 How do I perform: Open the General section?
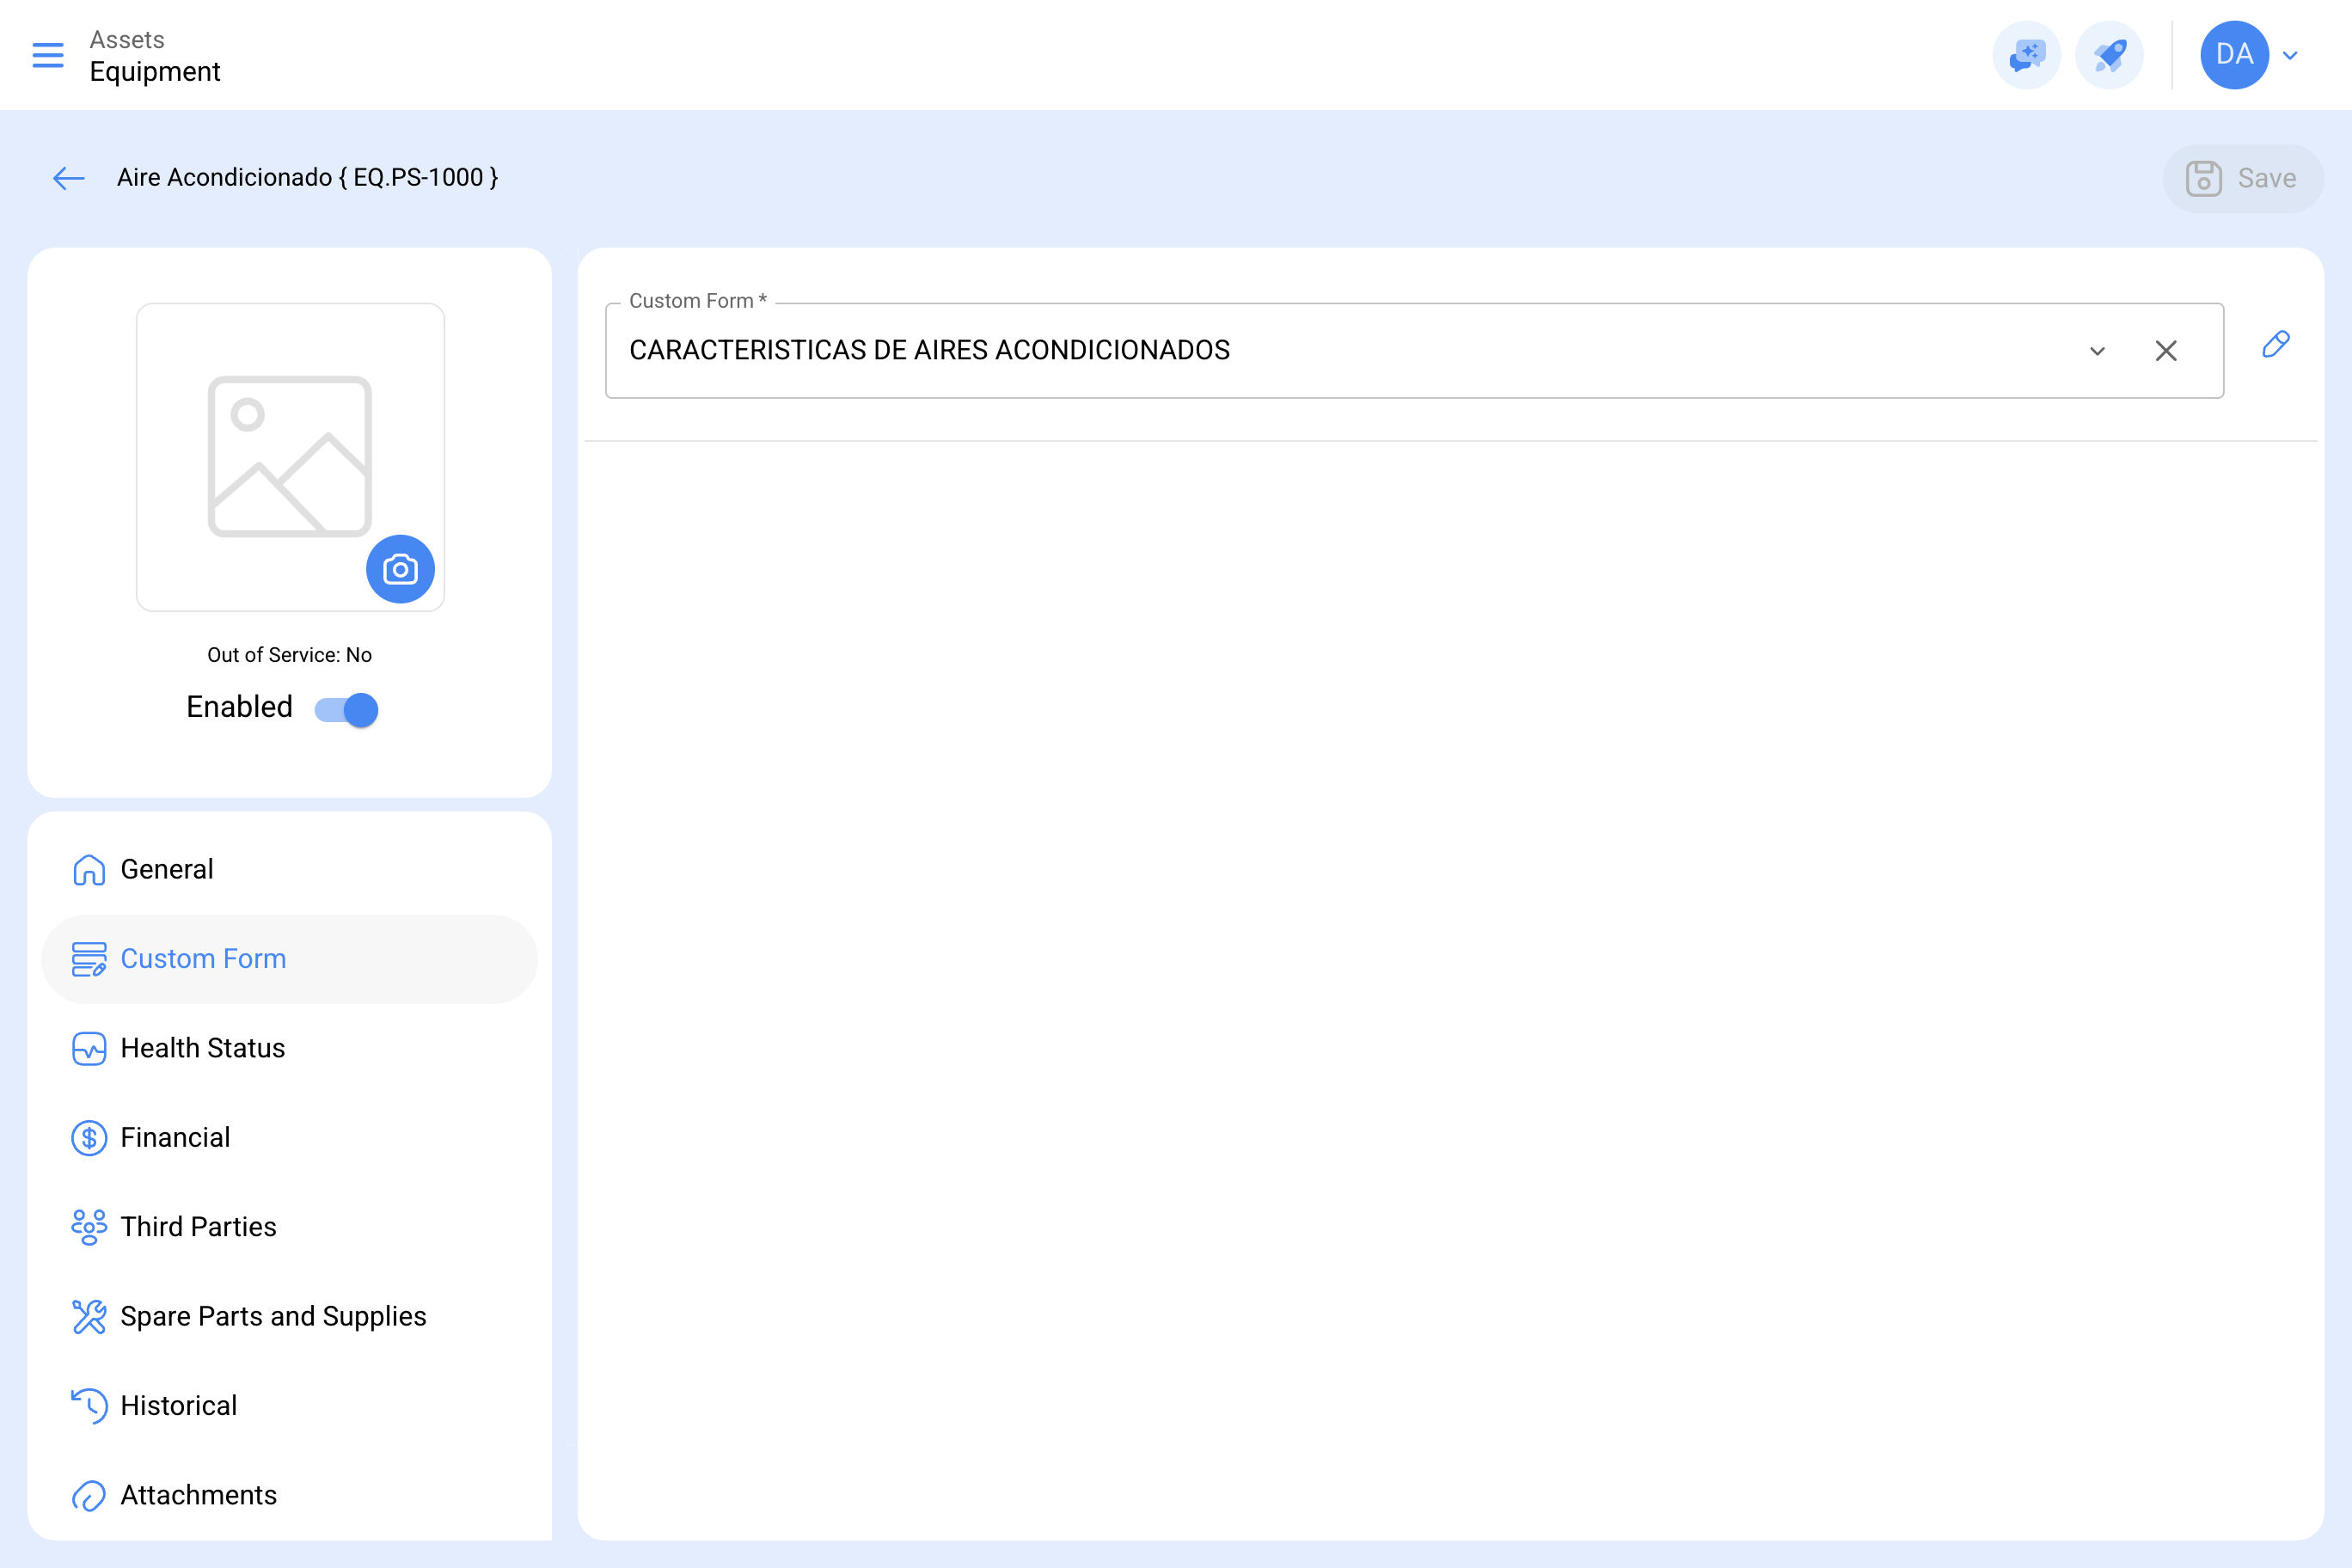tap(290, 869)
